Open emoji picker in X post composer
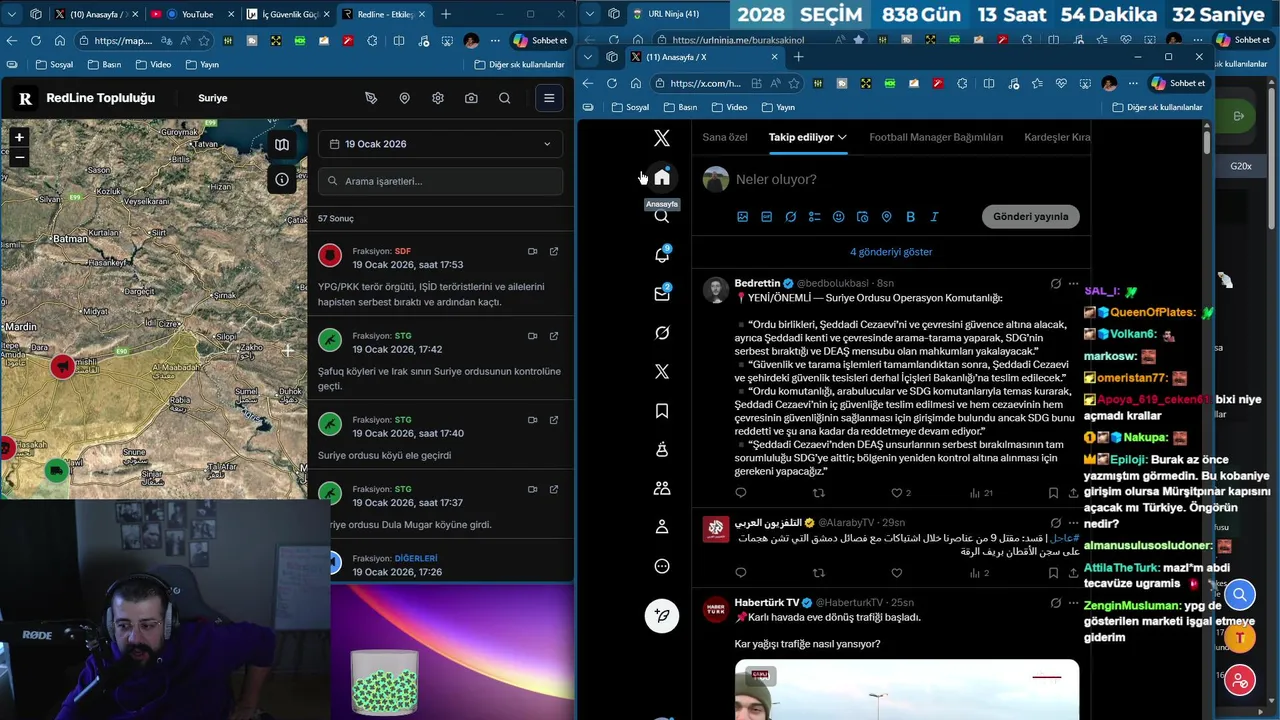The image size is (1280, 720). [838, 217]
